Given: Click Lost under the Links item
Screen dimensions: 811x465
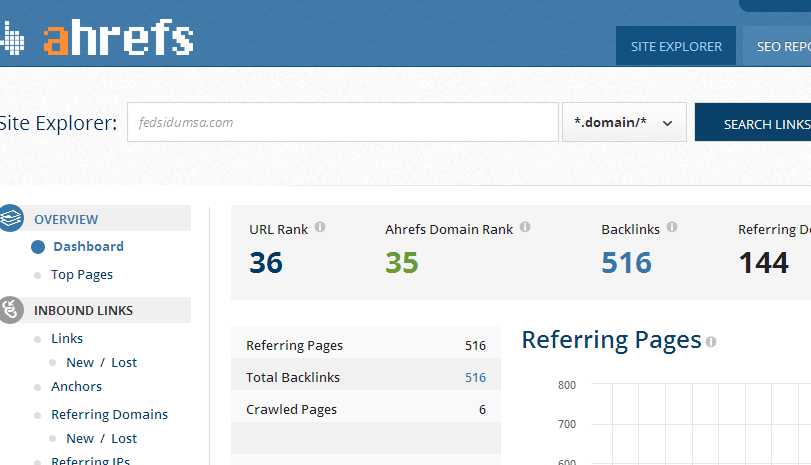Looking at the screenshot, I should coord(124,363).
